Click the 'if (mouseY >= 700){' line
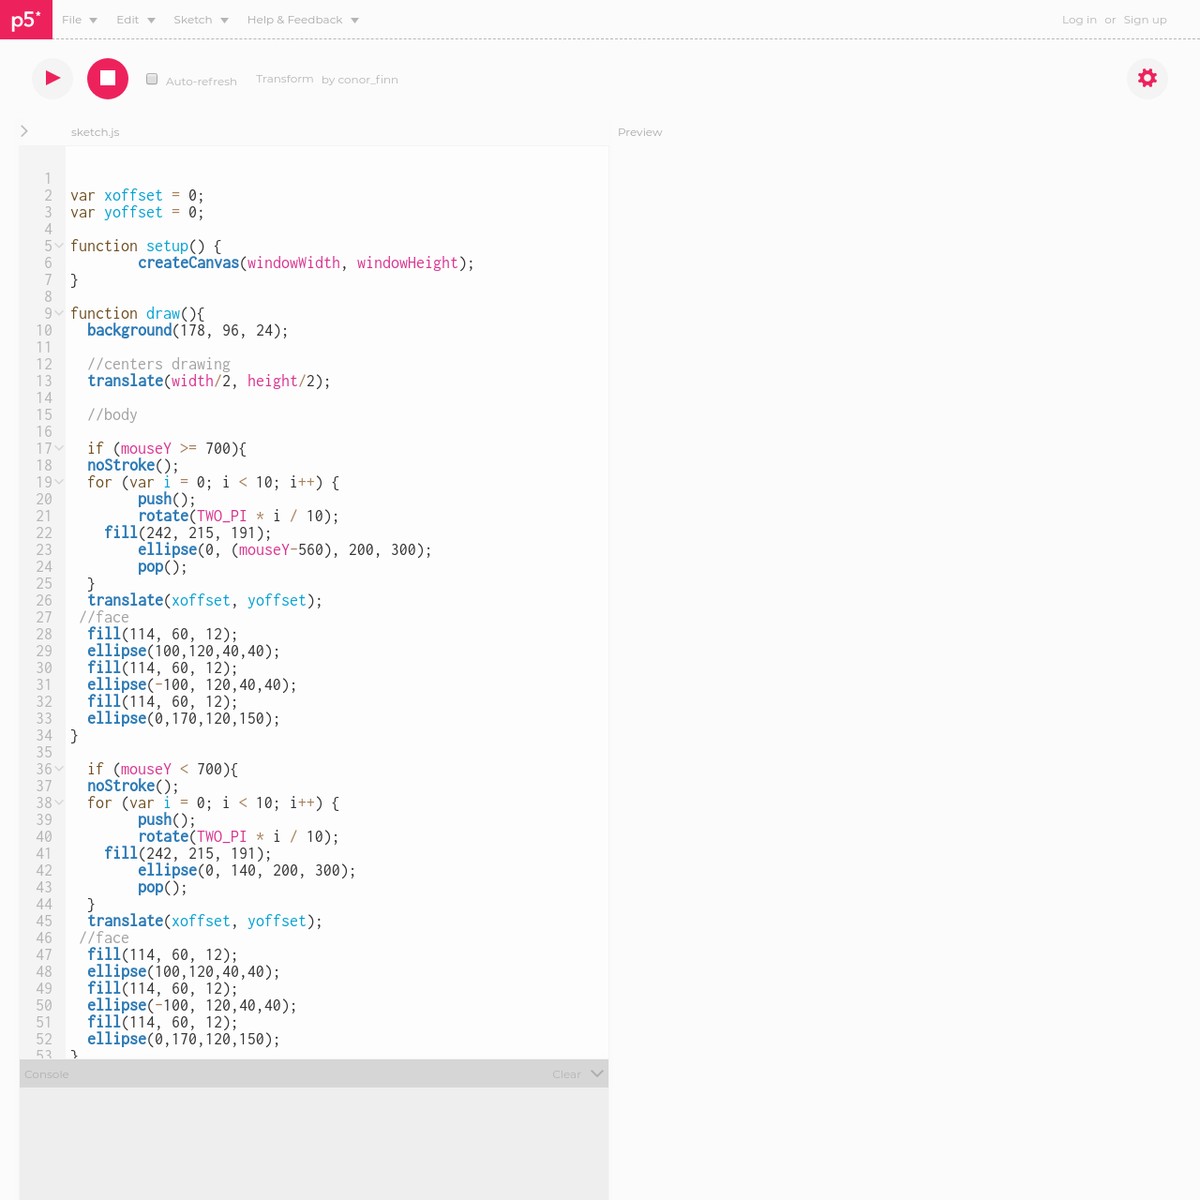Viewport: 1200px width, 1200px height. pyautogui.click(x=166, y=449)
